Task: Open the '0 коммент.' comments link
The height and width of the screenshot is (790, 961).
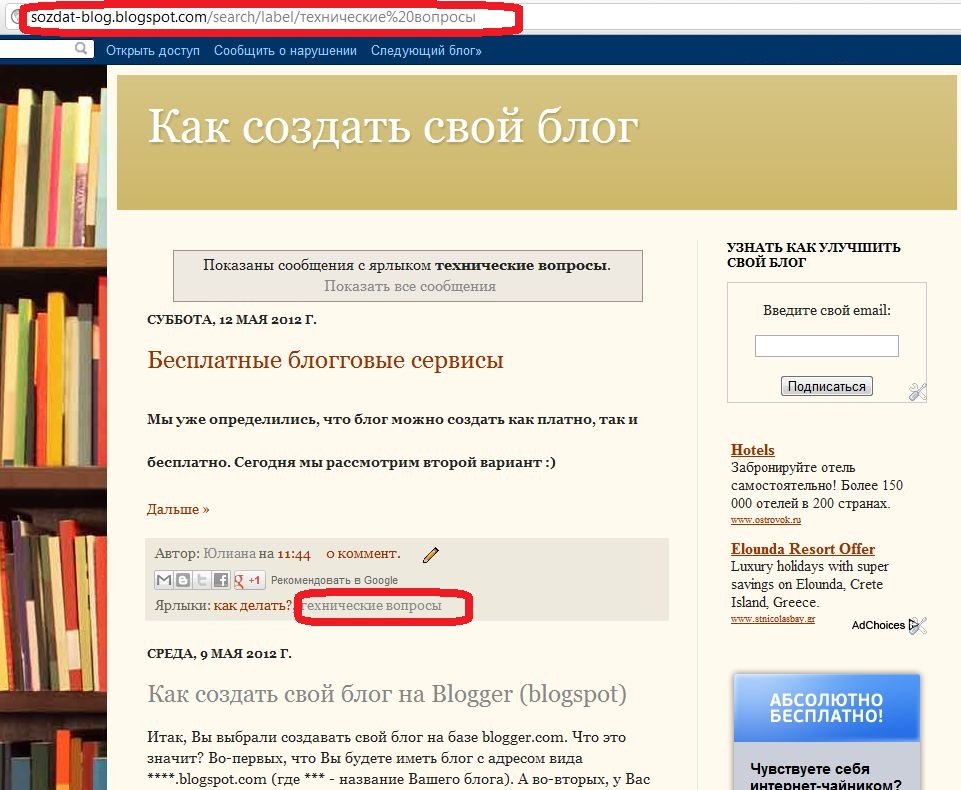Action: click(363, 553)
